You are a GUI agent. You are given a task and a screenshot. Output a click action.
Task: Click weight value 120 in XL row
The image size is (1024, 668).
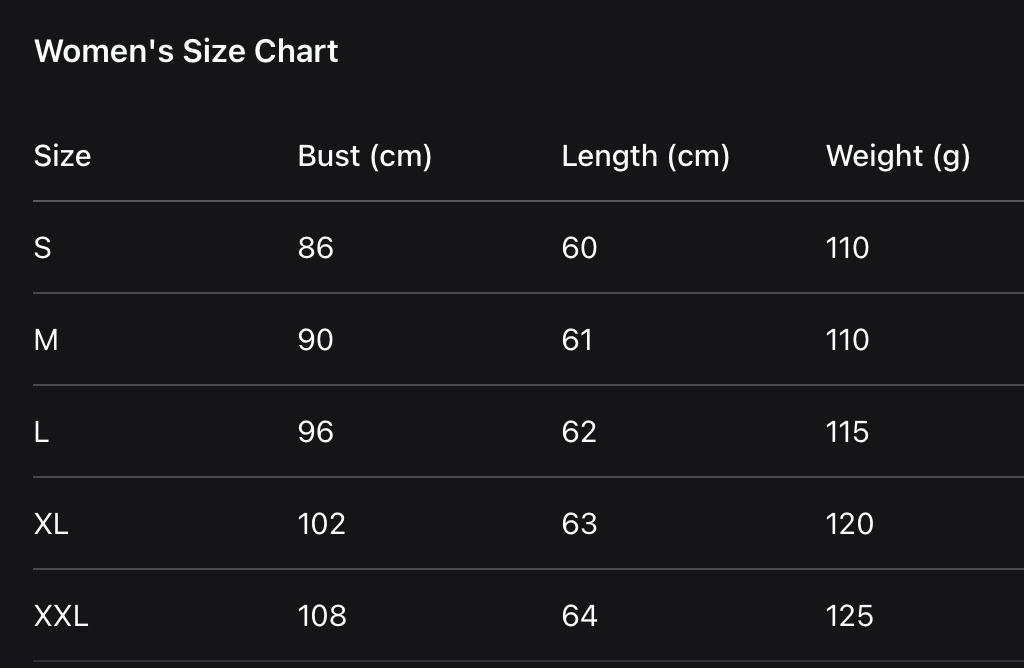click(x=849, y=524)
